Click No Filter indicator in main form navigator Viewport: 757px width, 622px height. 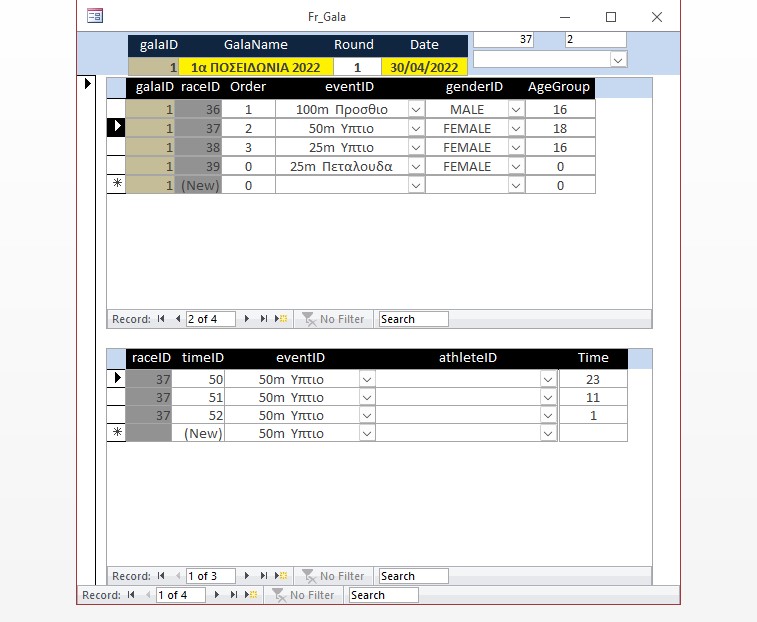click(x=303, y=595)
